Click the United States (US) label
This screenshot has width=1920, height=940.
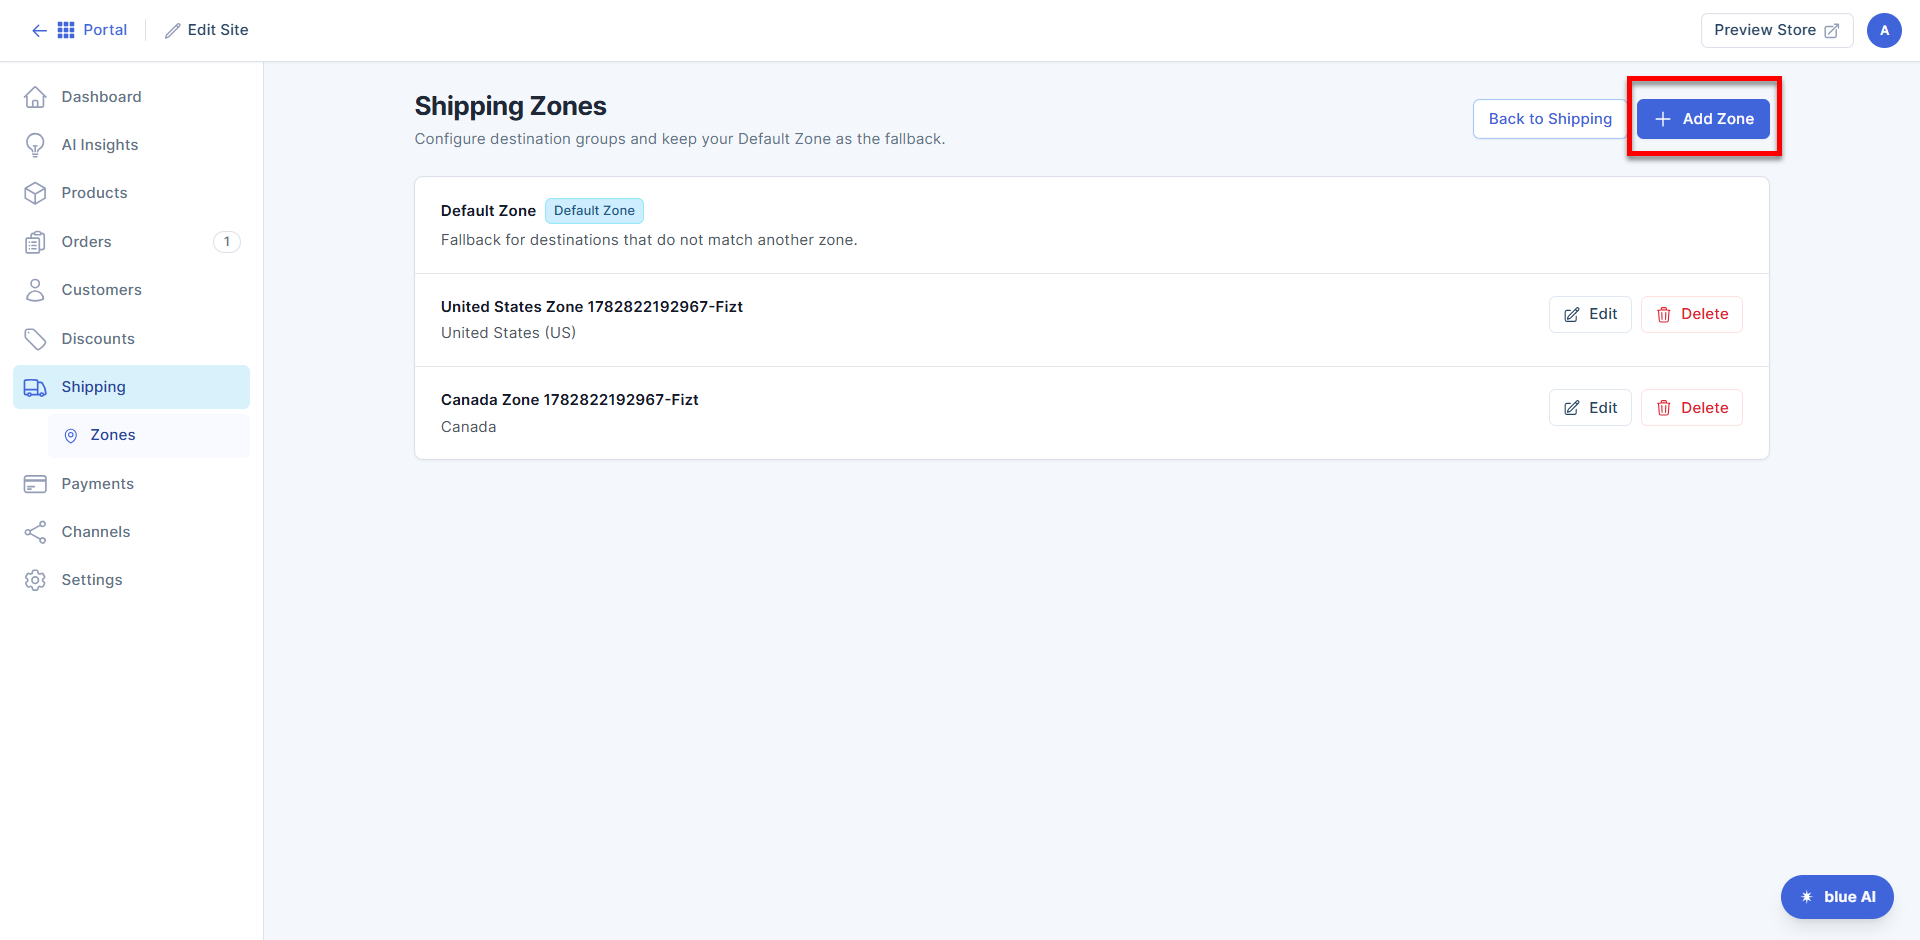pos(508,333)
